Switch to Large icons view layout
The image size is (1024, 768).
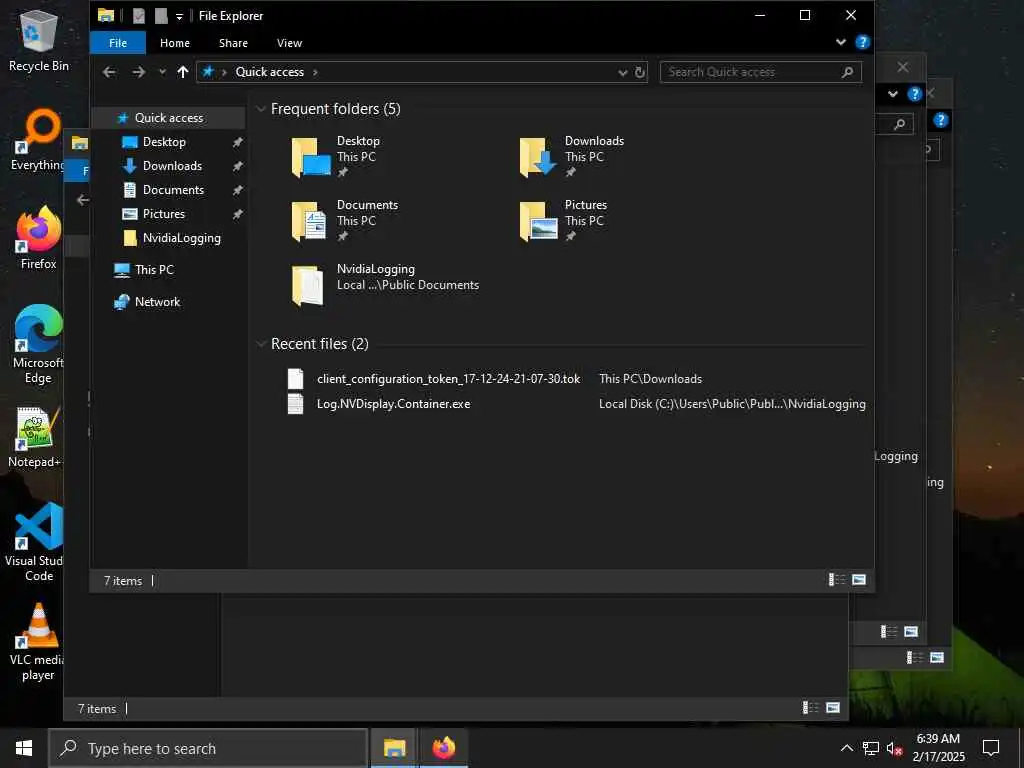click(x=859, y=580)
